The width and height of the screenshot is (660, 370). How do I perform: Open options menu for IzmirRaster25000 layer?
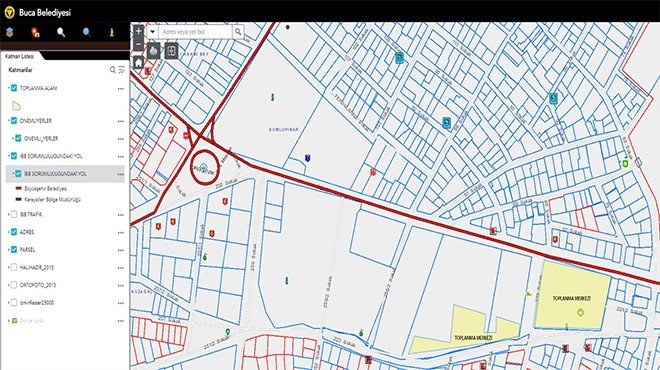121,303
